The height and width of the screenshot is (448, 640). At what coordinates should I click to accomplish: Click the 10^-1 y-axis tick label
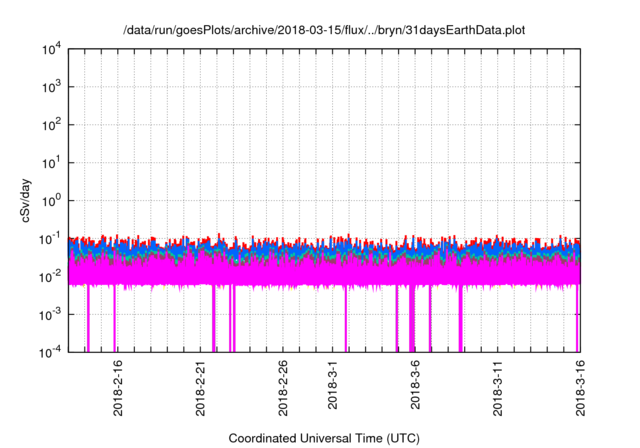coord(50,239)
